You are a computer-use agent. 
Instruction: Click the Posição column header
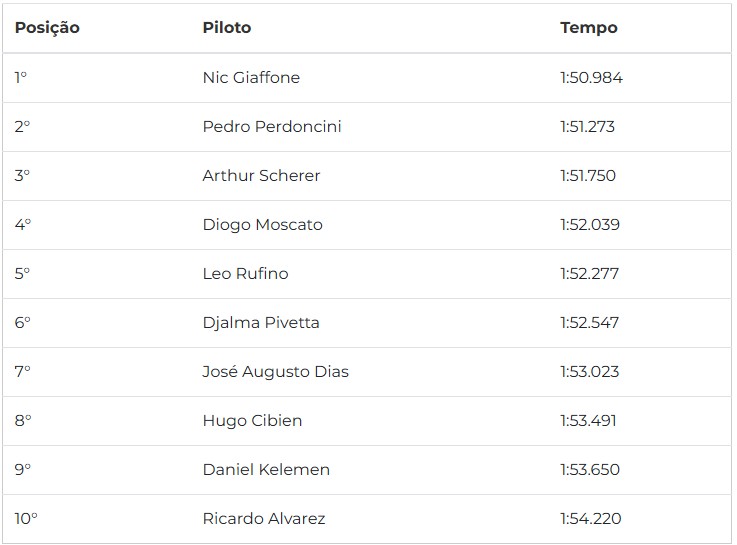47,28
